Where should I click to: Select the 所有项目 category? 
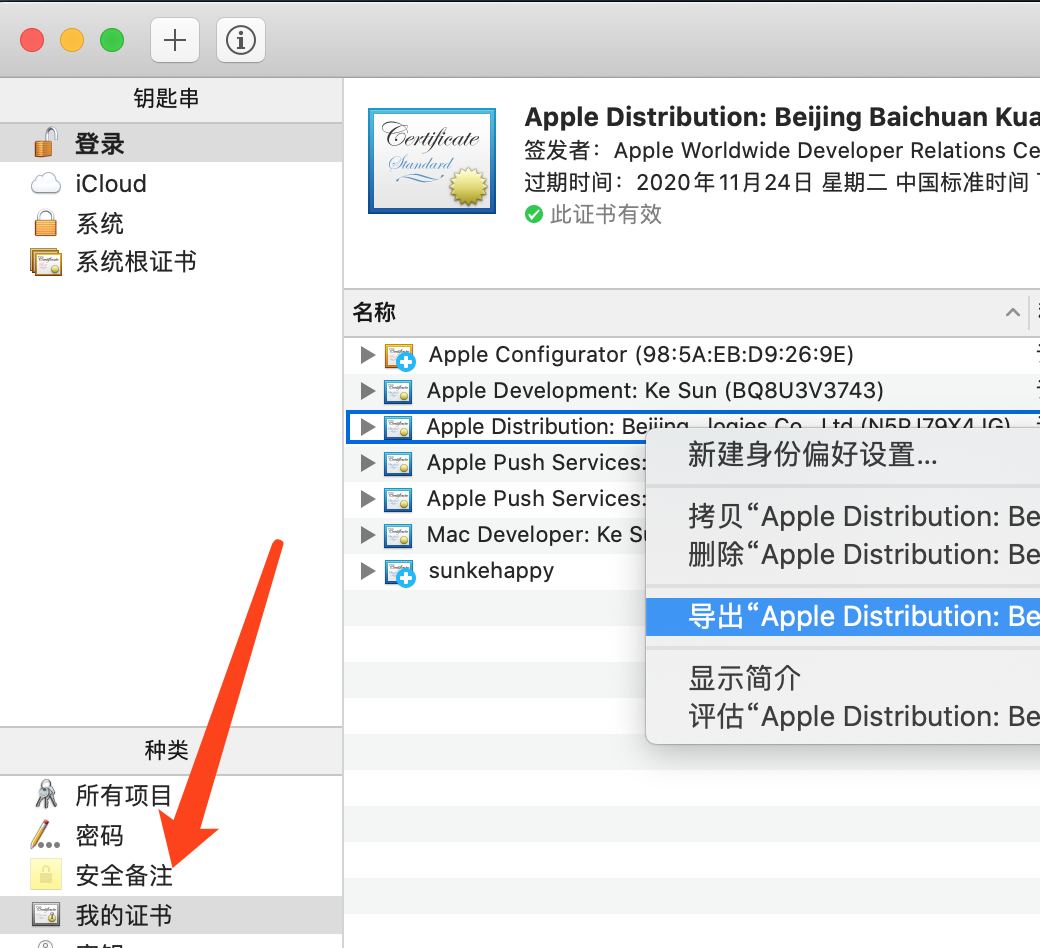[171, 795]
